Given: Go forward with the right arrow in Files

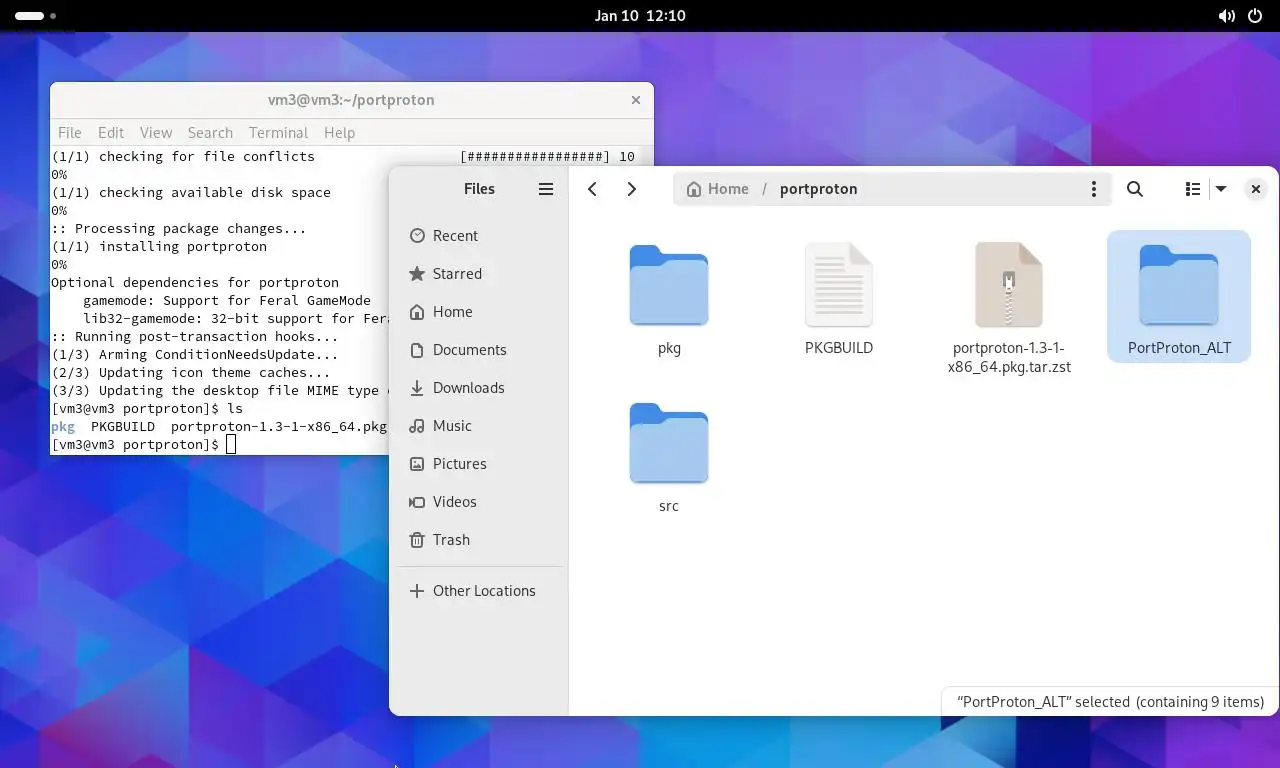Looking at the screenshot, I should pyautogui.click(x=631, y=189).
